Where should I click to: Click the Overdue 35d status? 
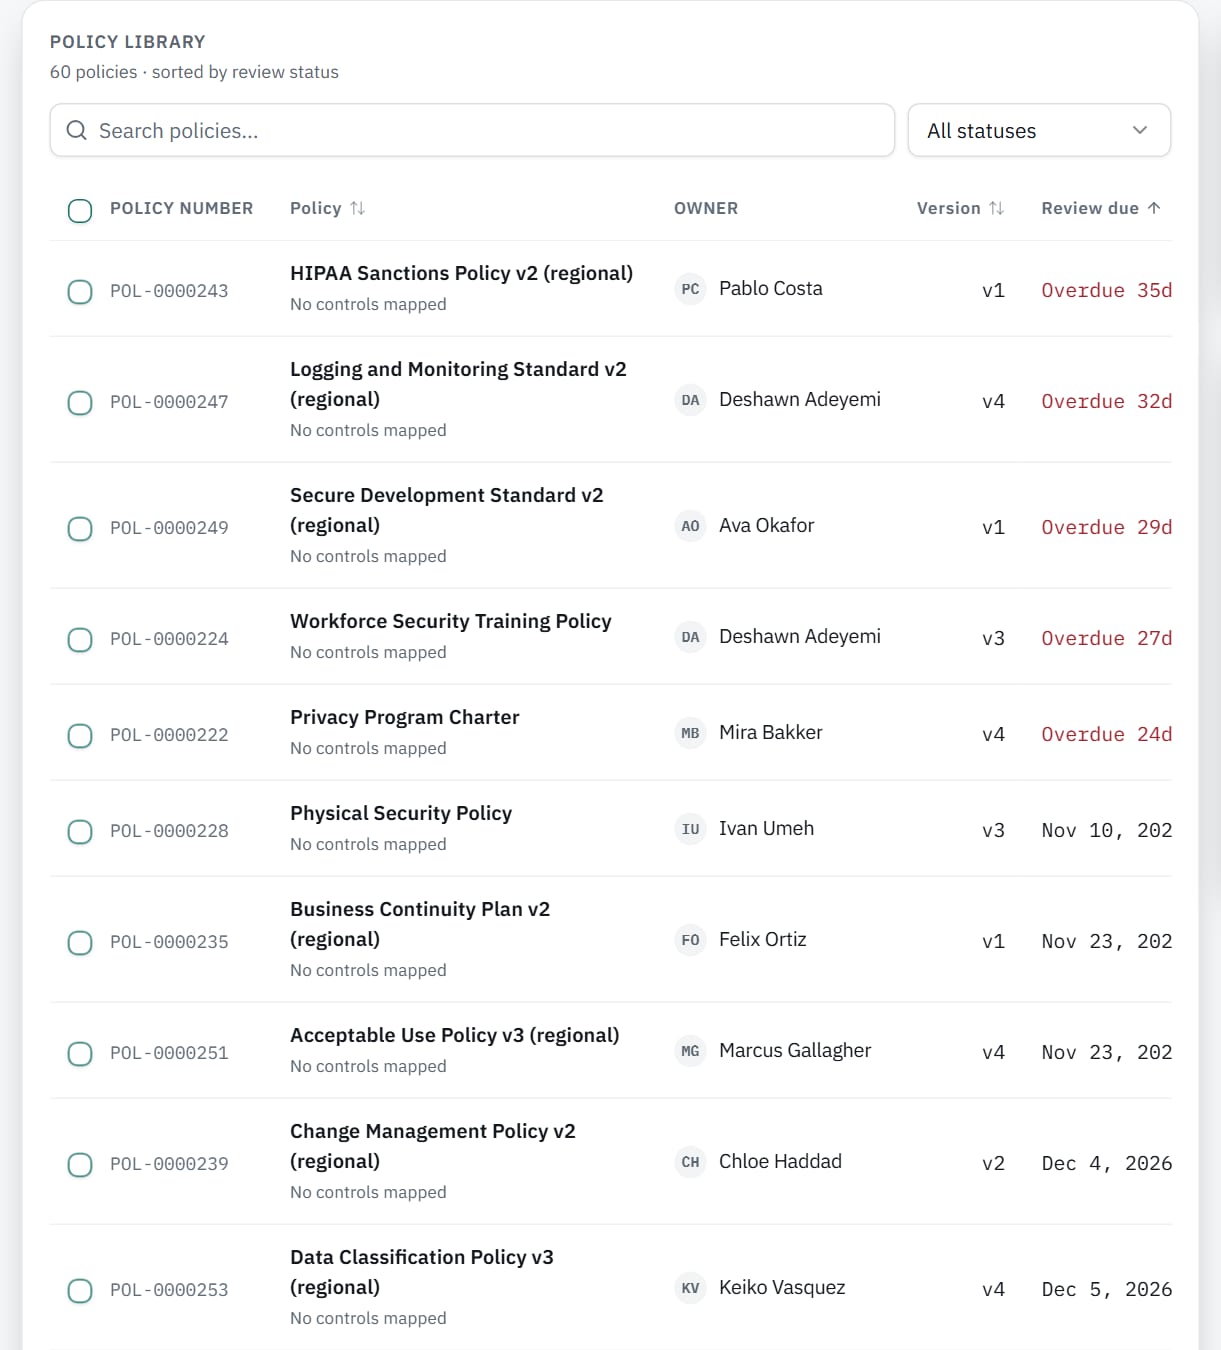1106,290
